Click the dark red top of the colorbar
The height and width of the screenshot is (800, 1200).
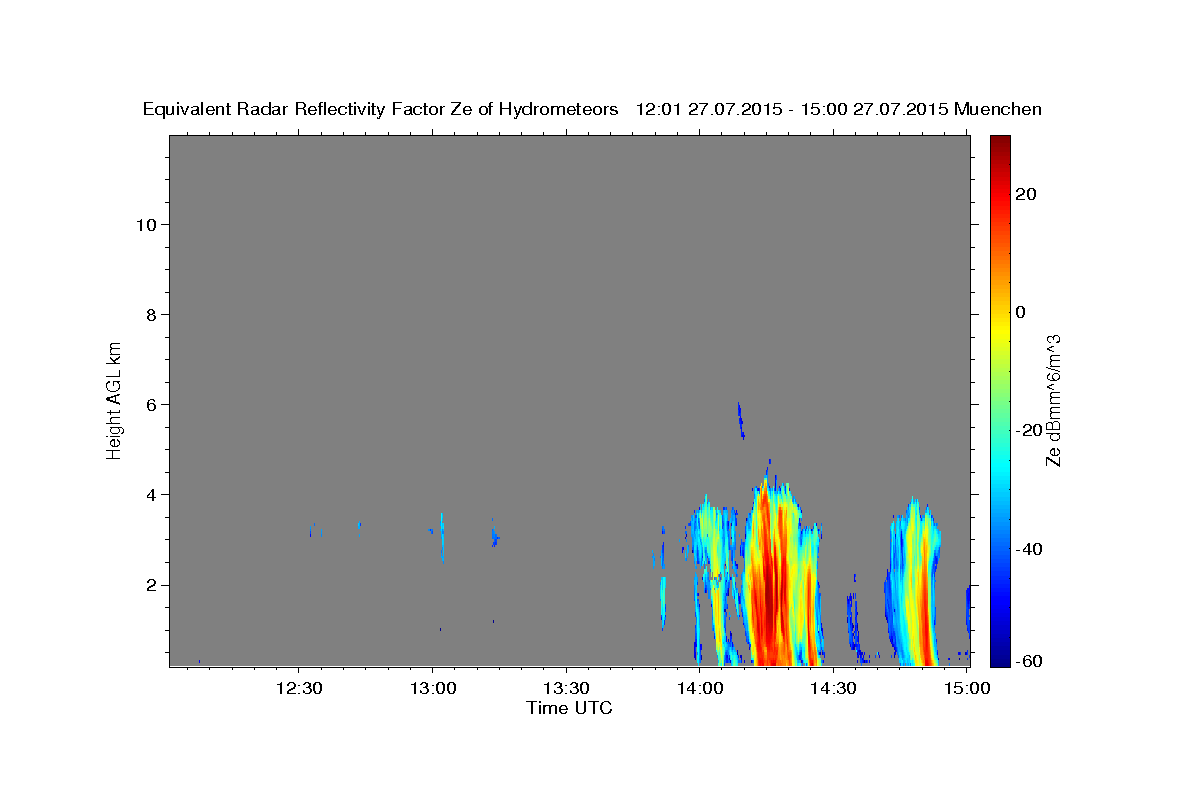[999, 142]
